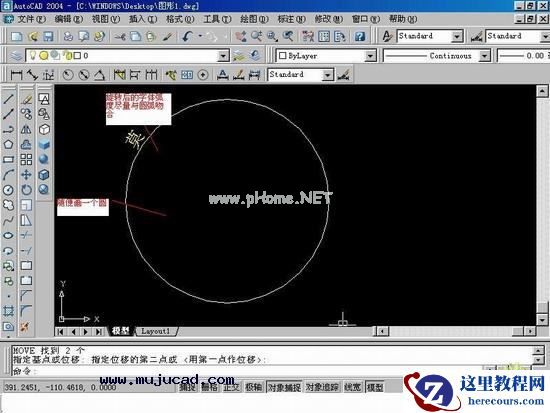Click the Save icon in toolbar
Screen dimensions: 550x413
48,36
